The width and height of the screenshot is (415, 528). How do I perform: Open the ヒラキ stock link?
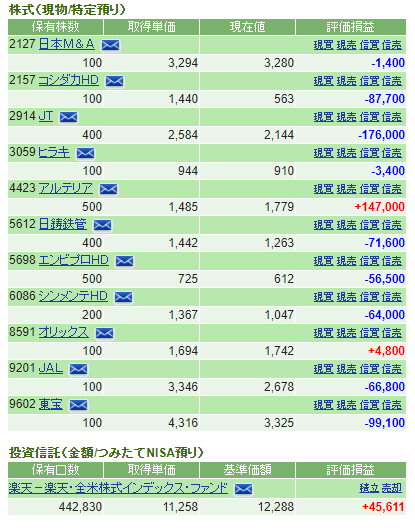(x=54, y=152)
